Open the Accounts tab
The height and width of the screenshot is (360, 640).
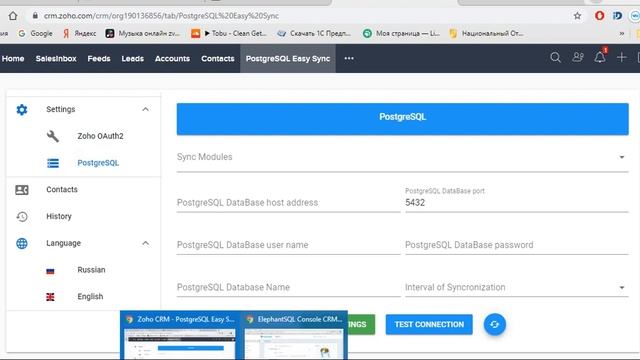tap(172, 58)
